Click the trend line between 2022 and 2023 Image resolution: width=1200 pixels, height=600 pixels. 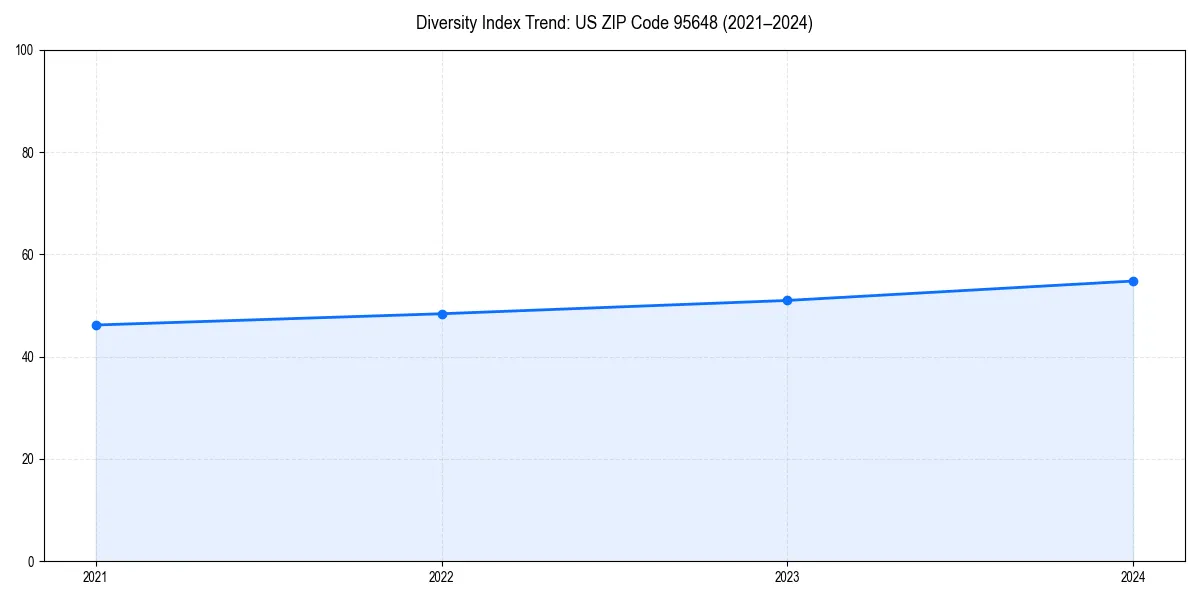click(x=614, y=306)
